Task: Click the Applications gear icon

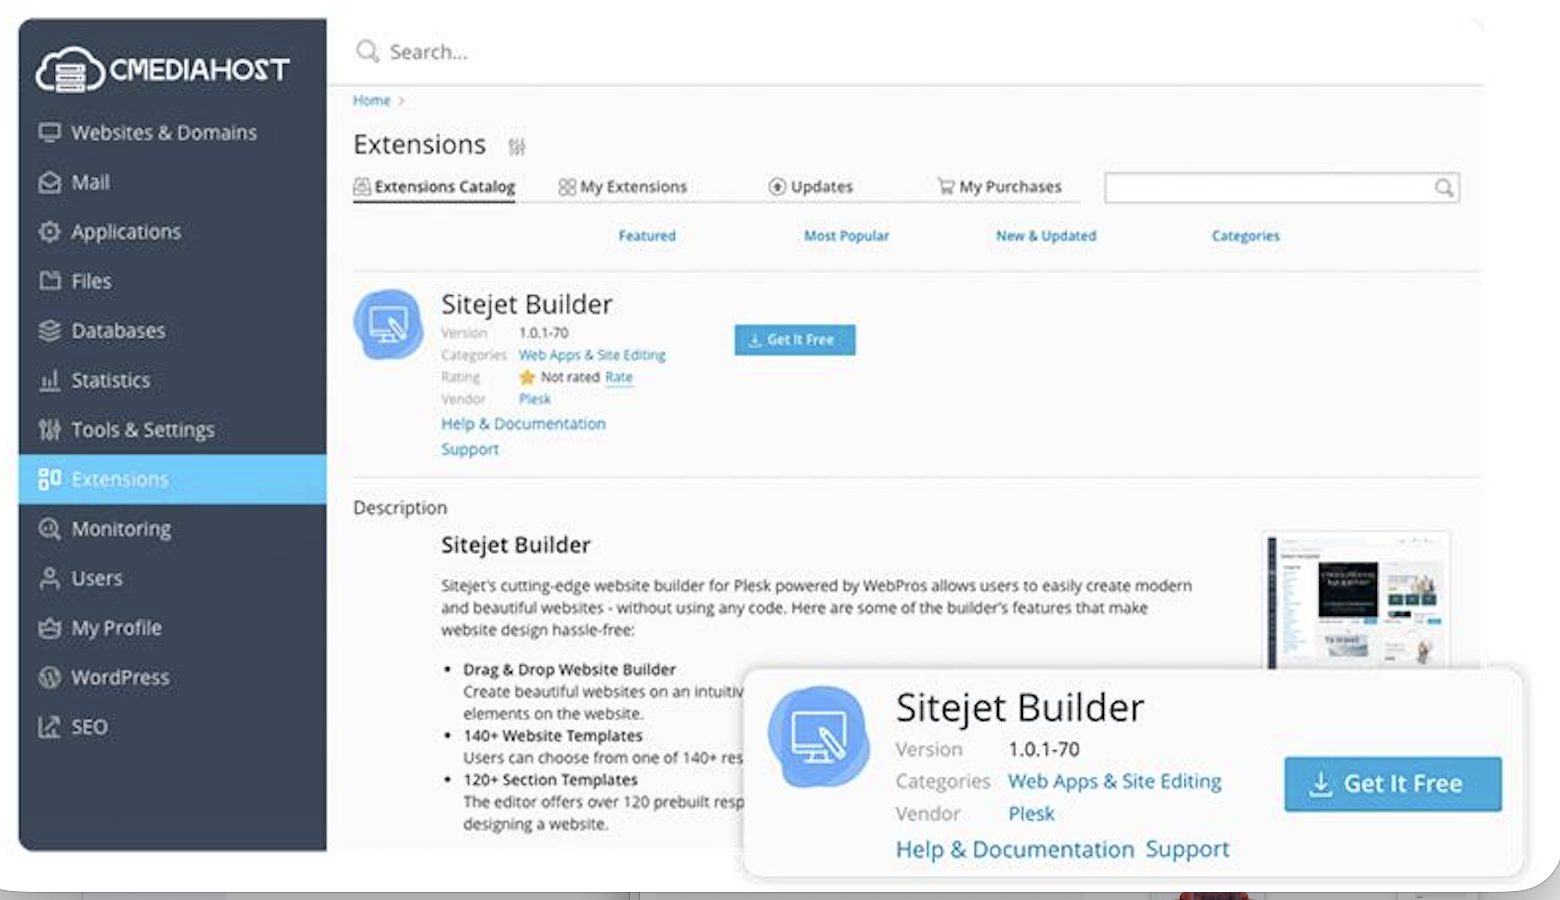Action: tap(49, 232)
